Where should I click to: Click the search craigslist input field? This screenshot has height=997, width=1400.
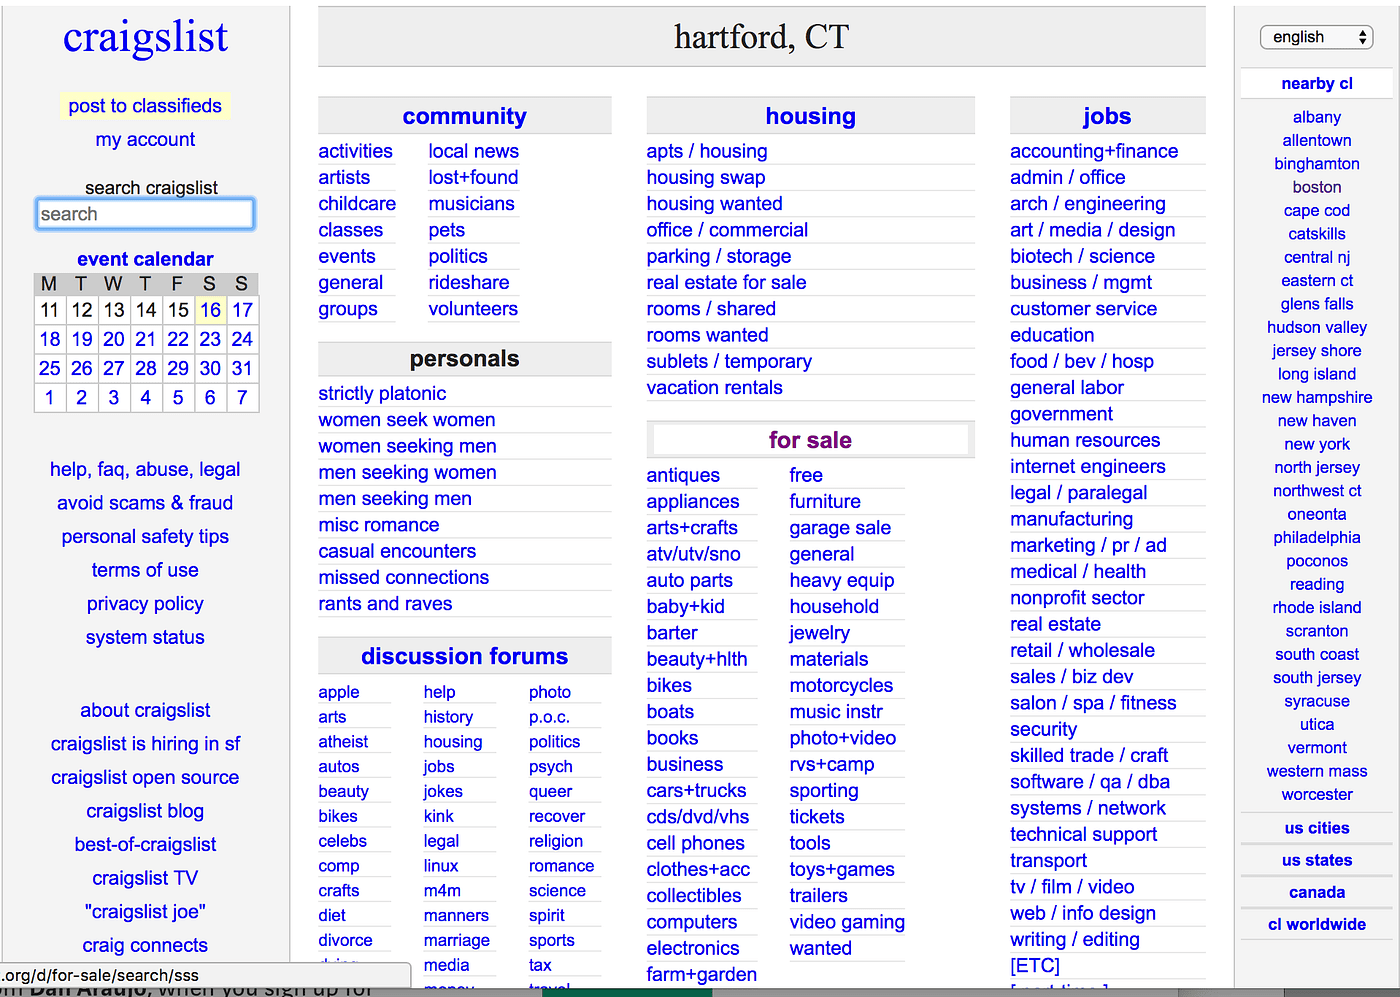click(145, 214)
